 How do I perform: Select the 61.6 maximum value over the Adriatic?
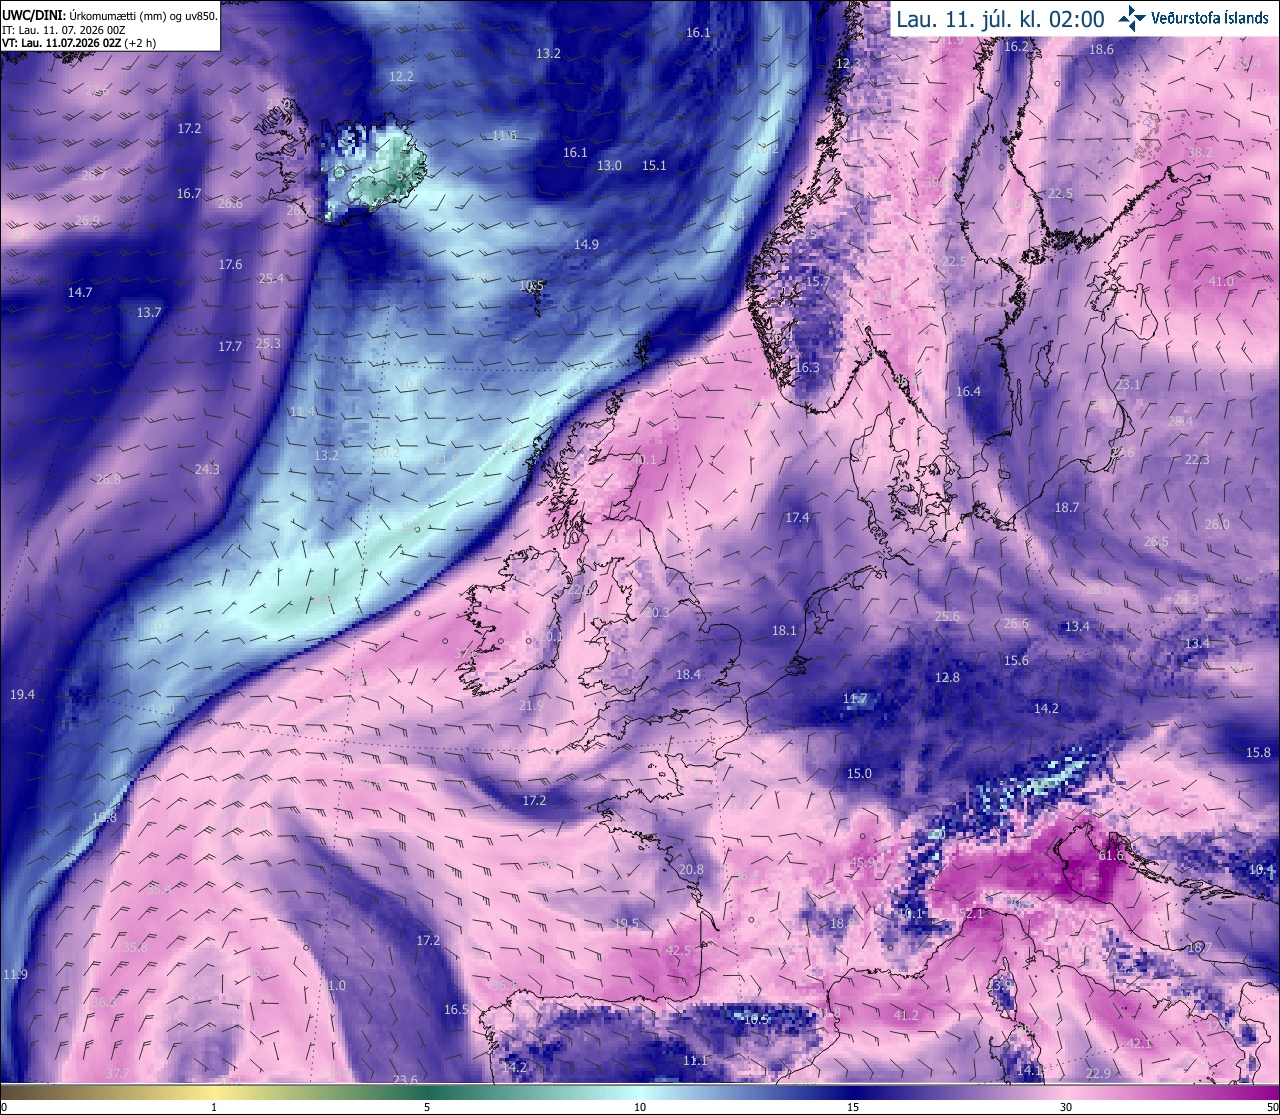1111,856
